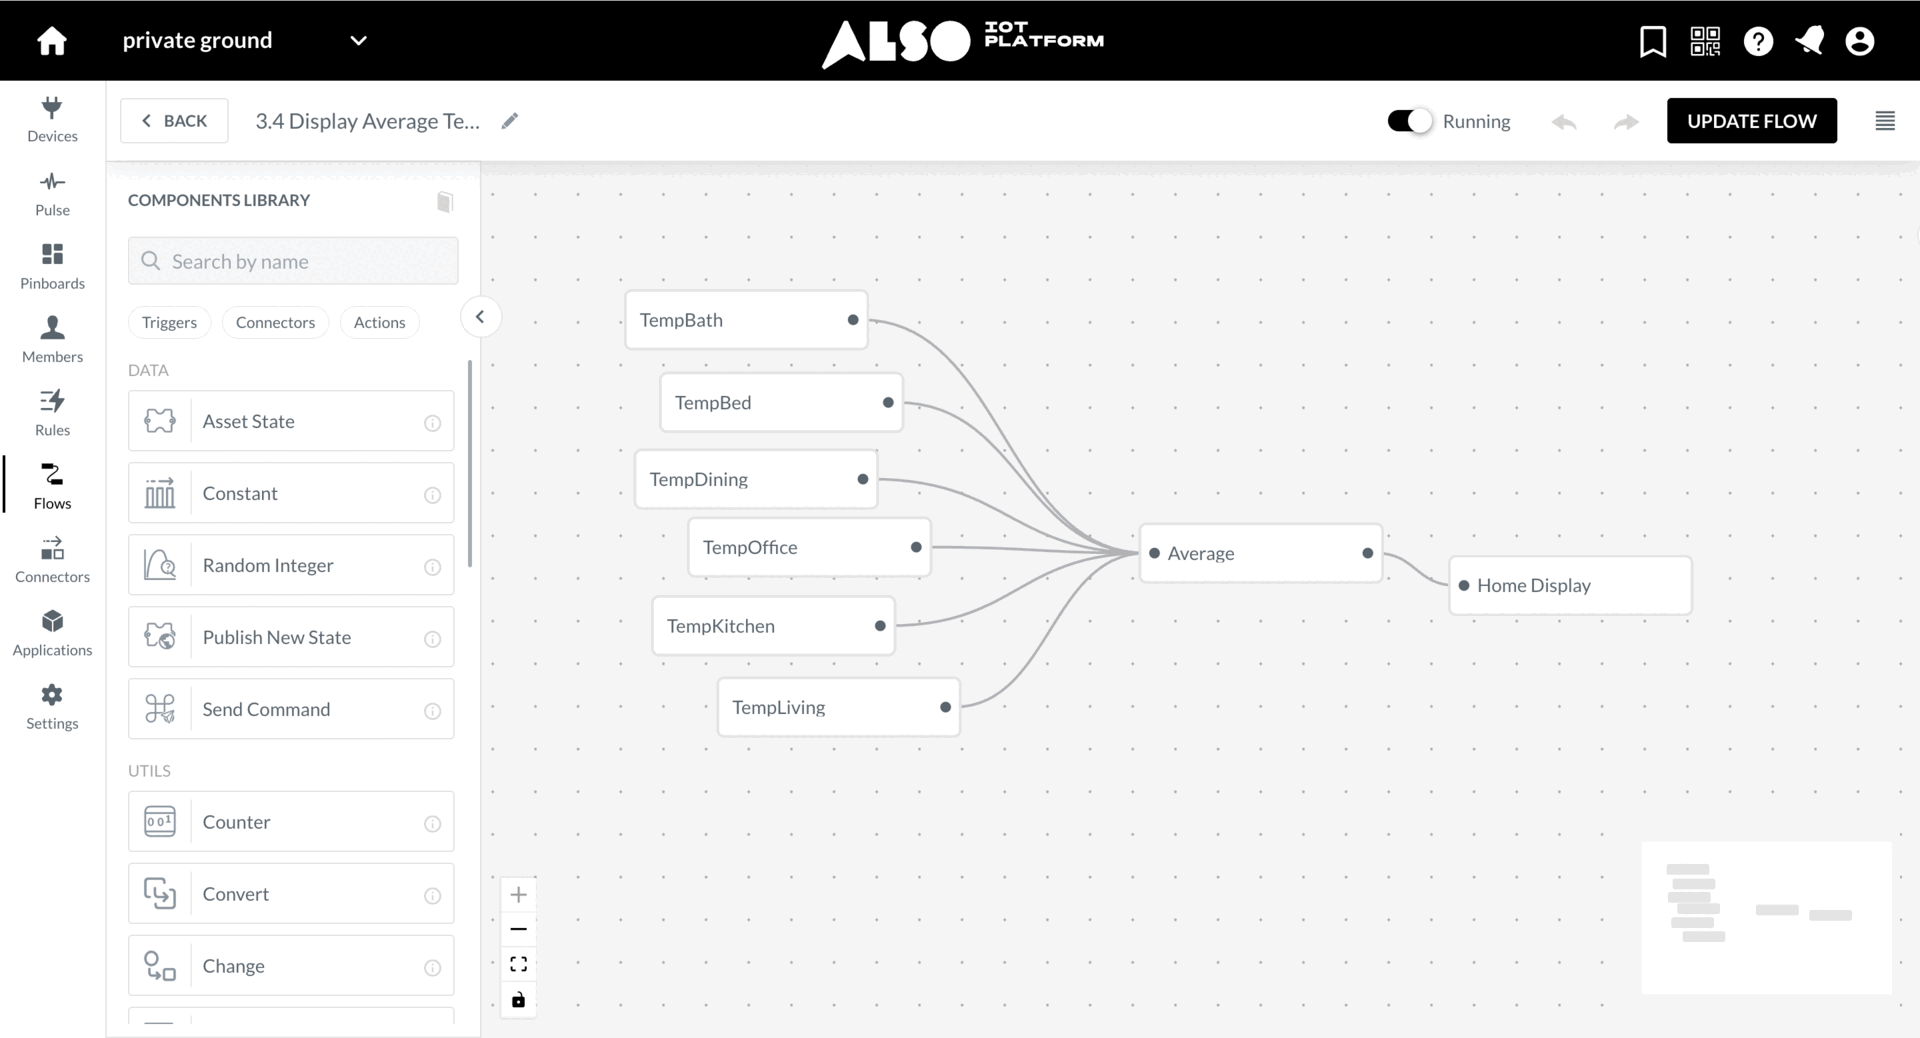Click the bookmark icon in header
The image size is (1920, 1038).
(1652, 41)
